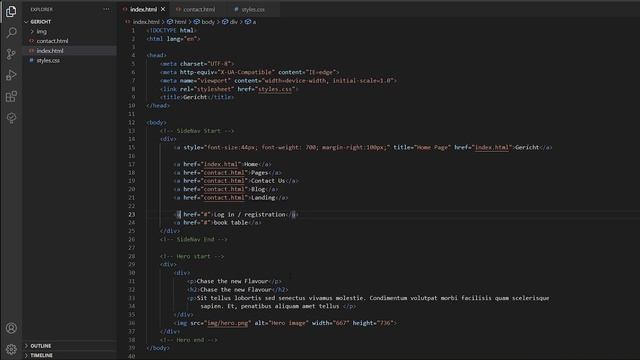Click line number 12 in gutter
Screen dimensions: 640x360
pos(131,122)
